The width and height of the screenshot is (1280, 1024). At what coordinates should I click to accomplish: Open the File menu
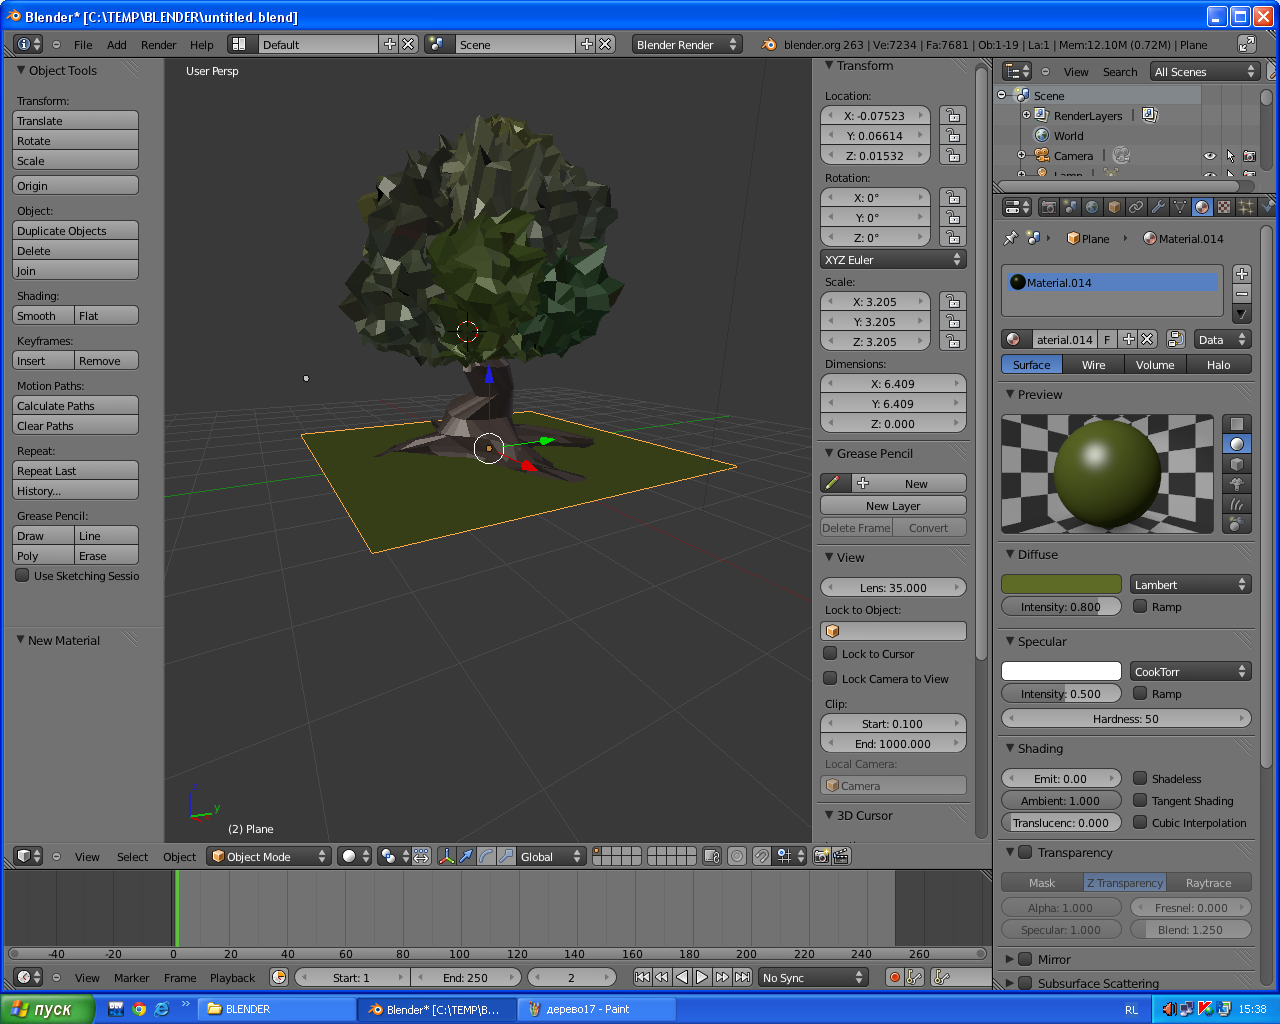pos(83,45)
